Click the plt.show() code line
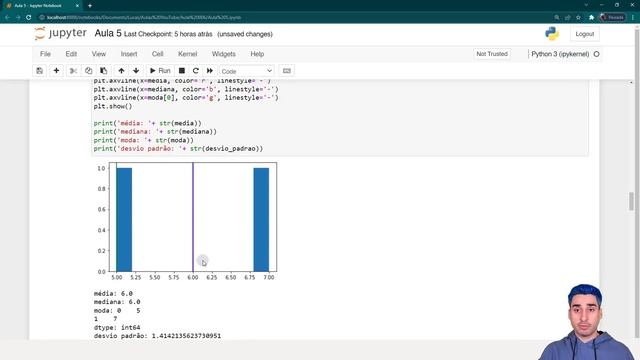This screenshot has height=360, width=640. pyautogui.click(x=113, y=106)
